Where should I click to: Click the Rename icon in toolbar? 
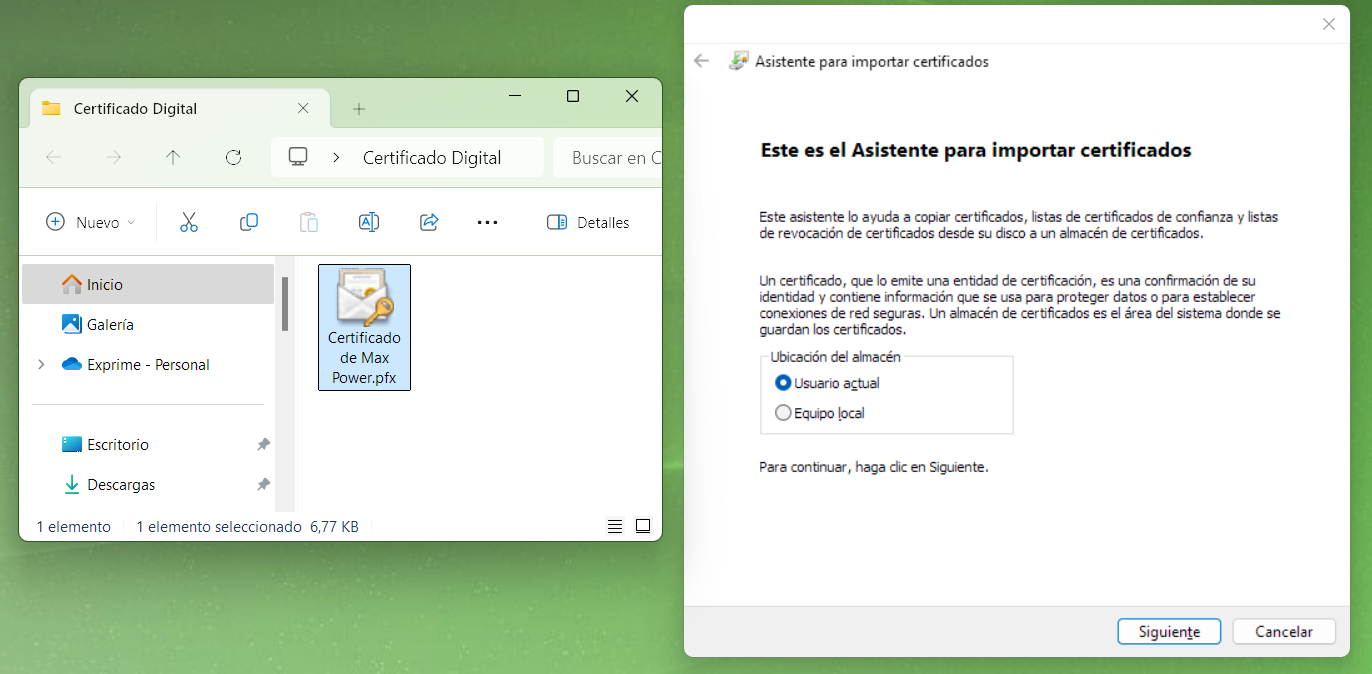(369, 222)
